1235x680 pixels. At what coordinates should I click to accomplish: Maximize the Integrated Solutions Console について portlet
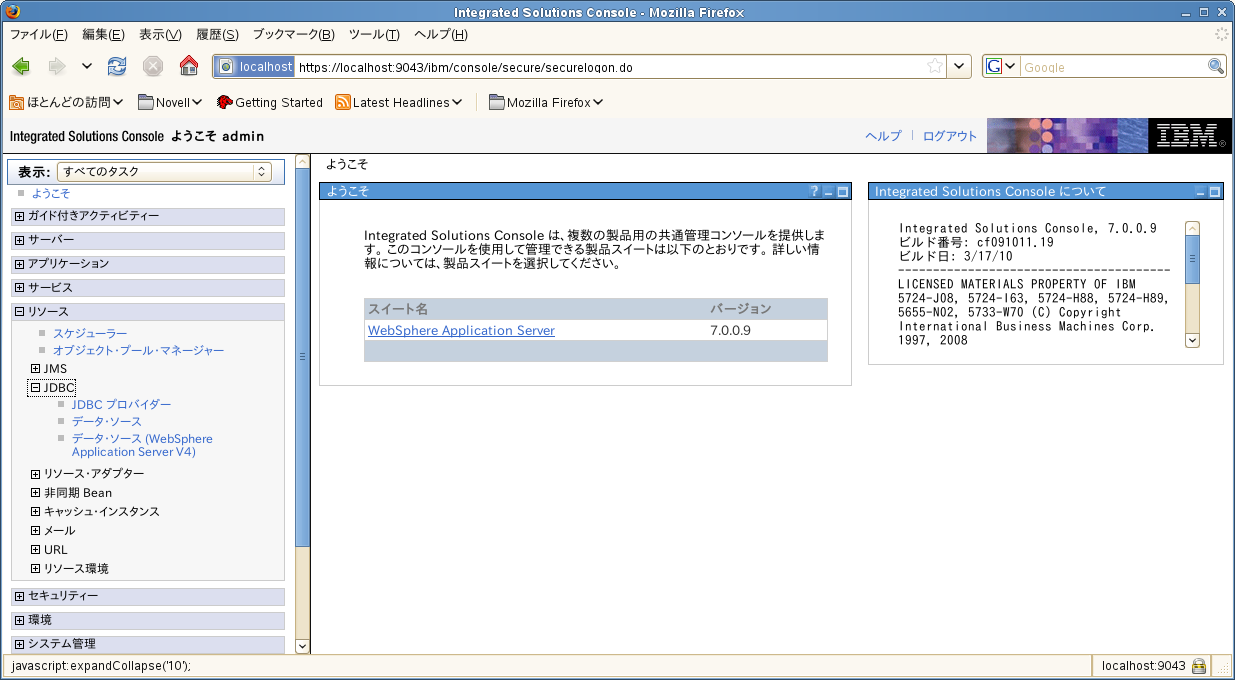[1215, 191]
